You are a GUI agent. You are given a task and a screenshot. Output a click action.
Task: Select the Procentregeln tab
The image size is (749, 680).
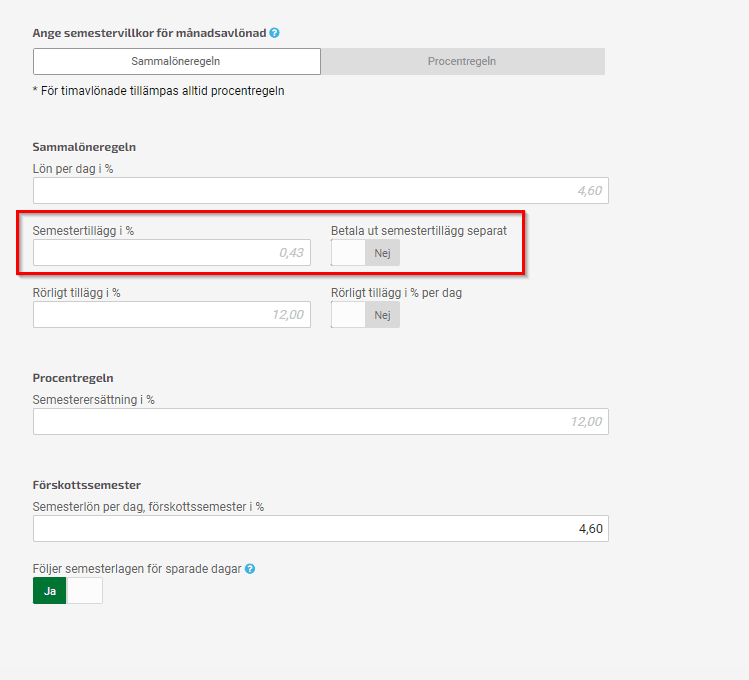coord(462,61)
